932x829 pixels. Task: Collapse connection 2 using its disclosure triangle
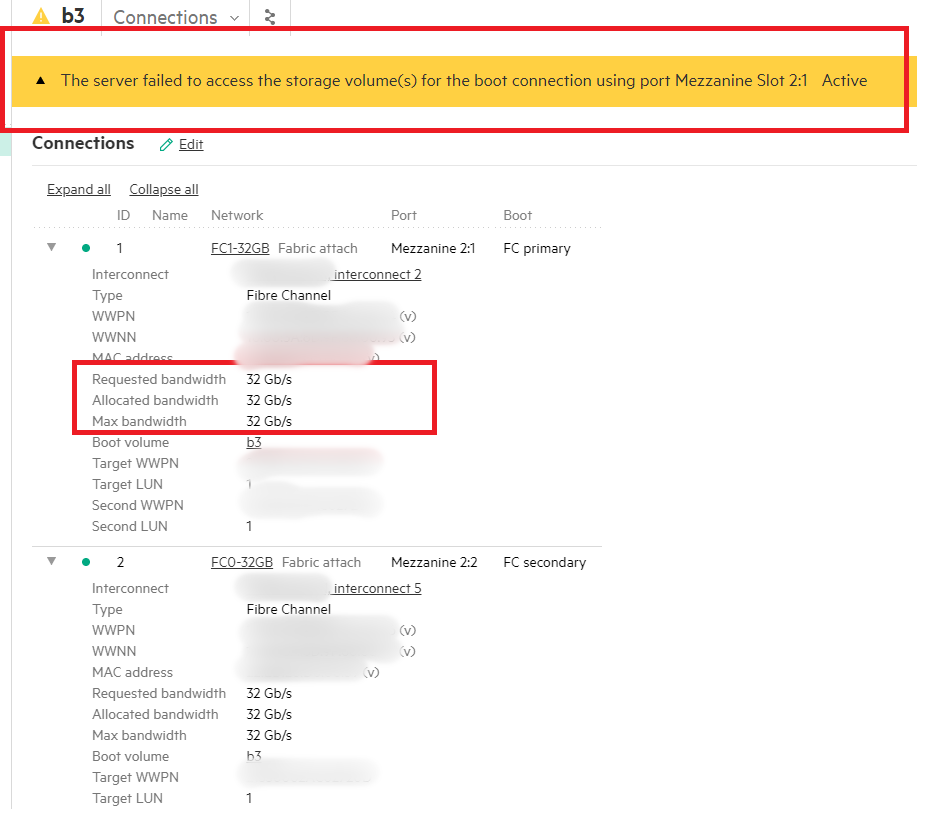51,561
